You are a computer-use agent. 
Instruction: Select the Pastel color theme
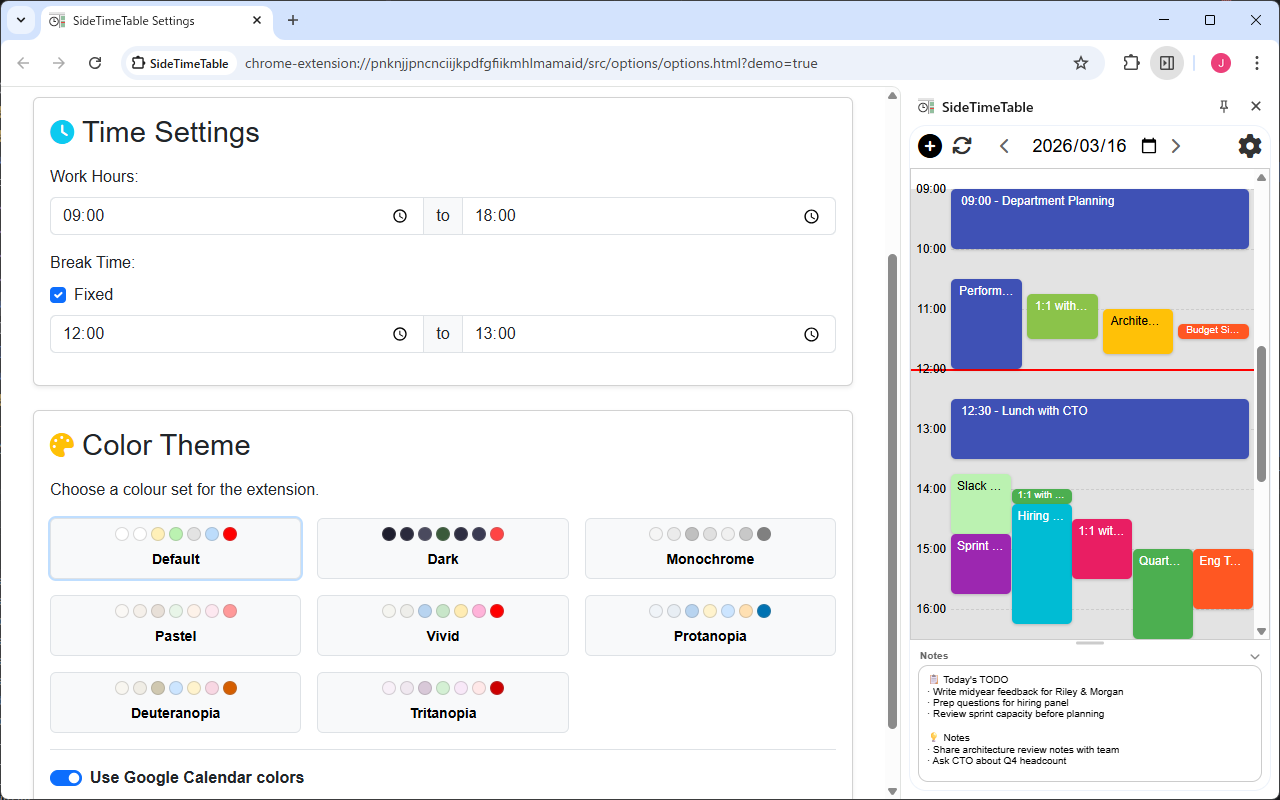point(176,625)
